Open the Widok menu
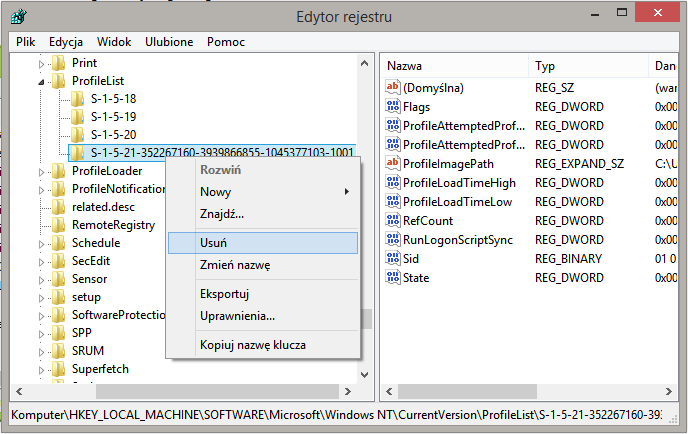Viewport: 688px width, 434px height. click(x=114, y=42)
